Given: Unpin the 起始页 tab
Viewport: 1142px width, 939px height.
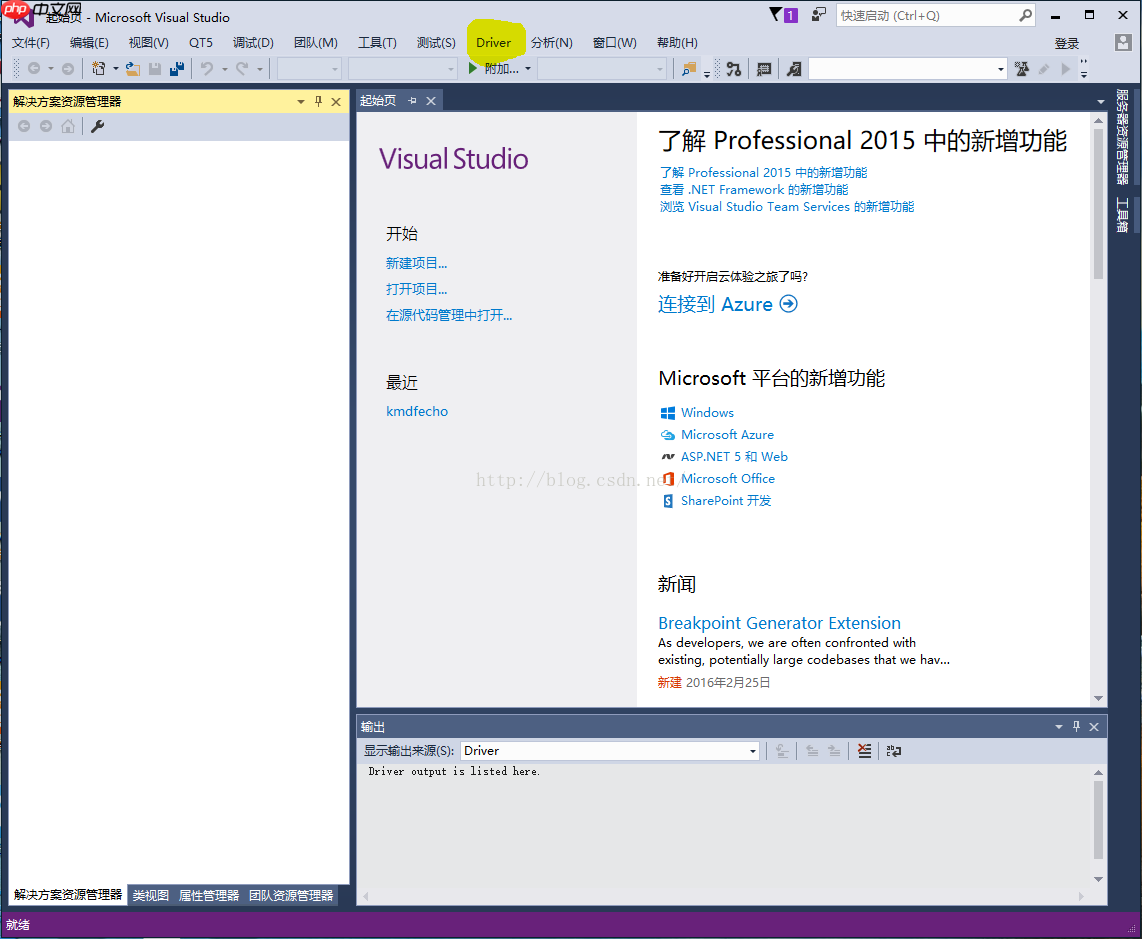Looking at the screenshot, I should 414,100.
